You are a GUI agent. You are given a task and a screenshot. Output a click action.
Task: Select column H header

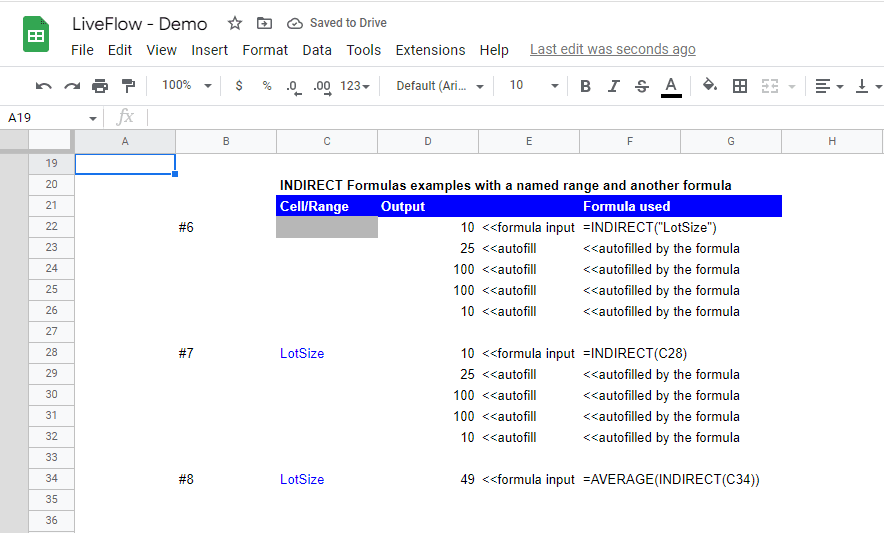tap(832, 142)
